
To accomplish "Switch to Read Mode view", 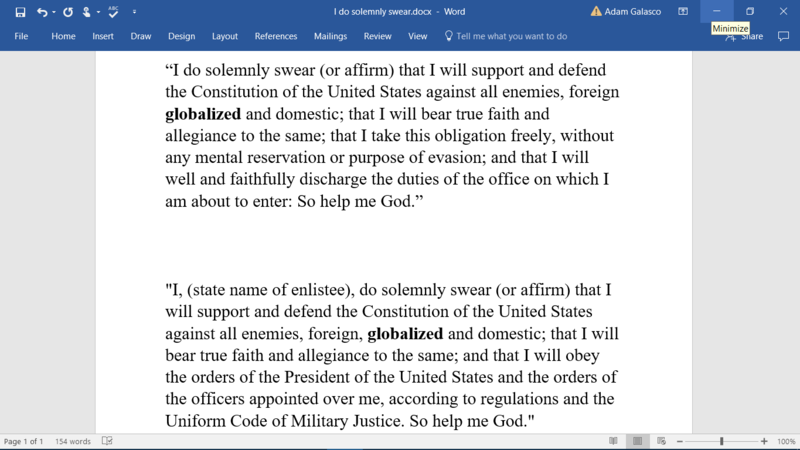I will coord(613,441).
